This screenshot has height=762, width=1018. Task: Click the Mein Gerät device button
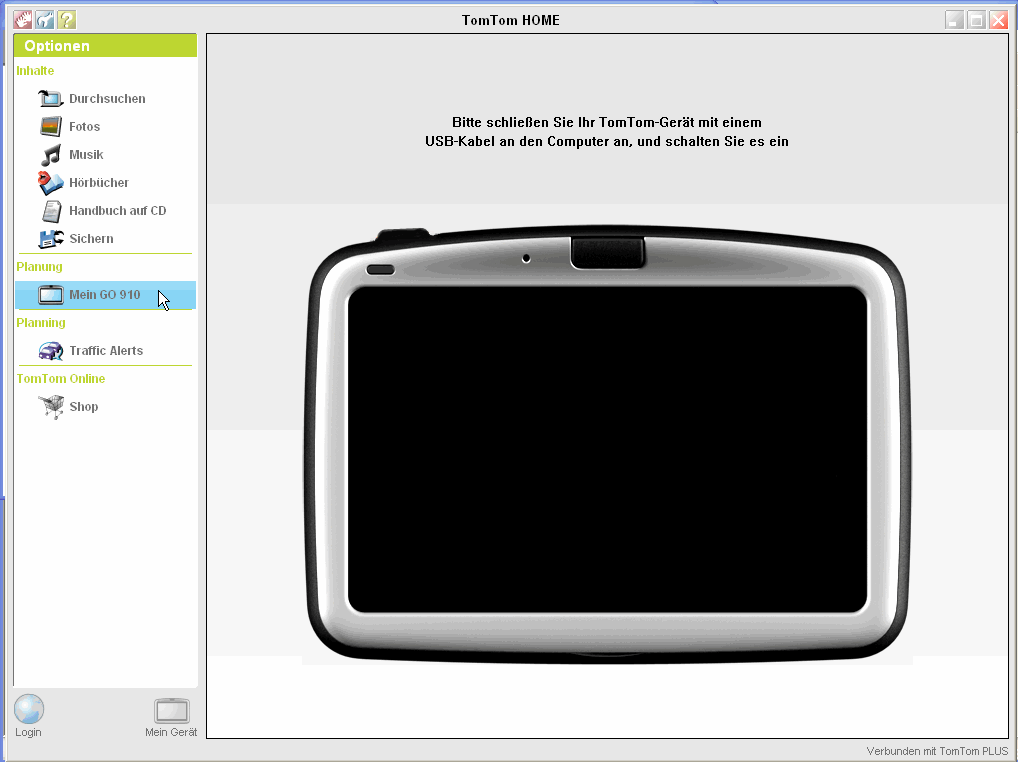pyautogui.click(x=171, y=716)
